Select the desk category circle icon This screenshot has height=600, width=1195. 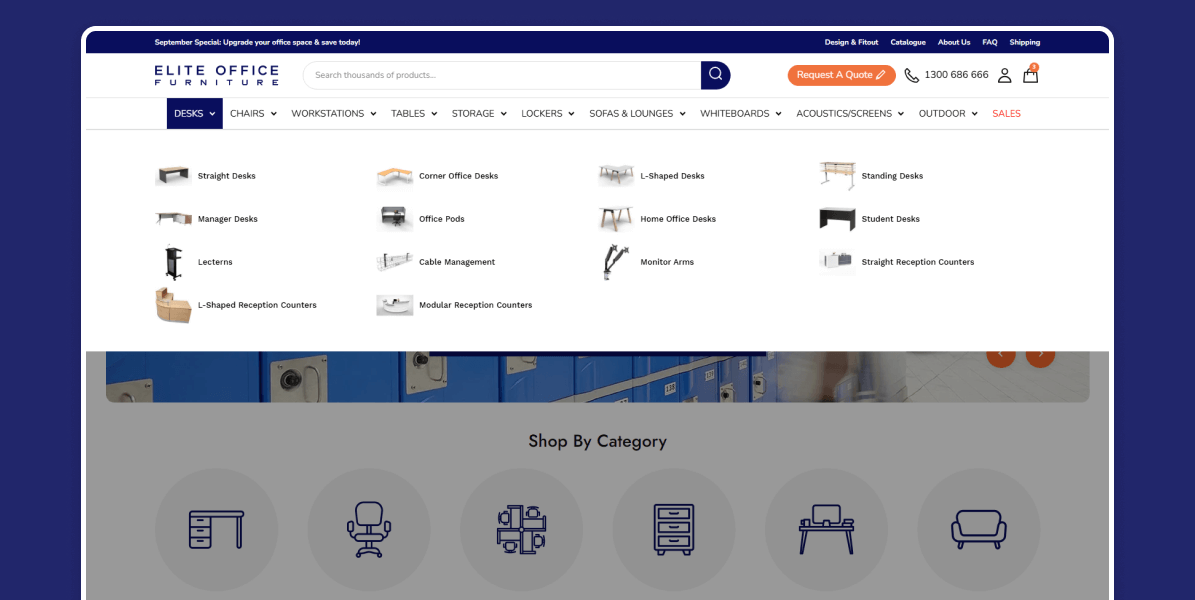tap(216, 529)
